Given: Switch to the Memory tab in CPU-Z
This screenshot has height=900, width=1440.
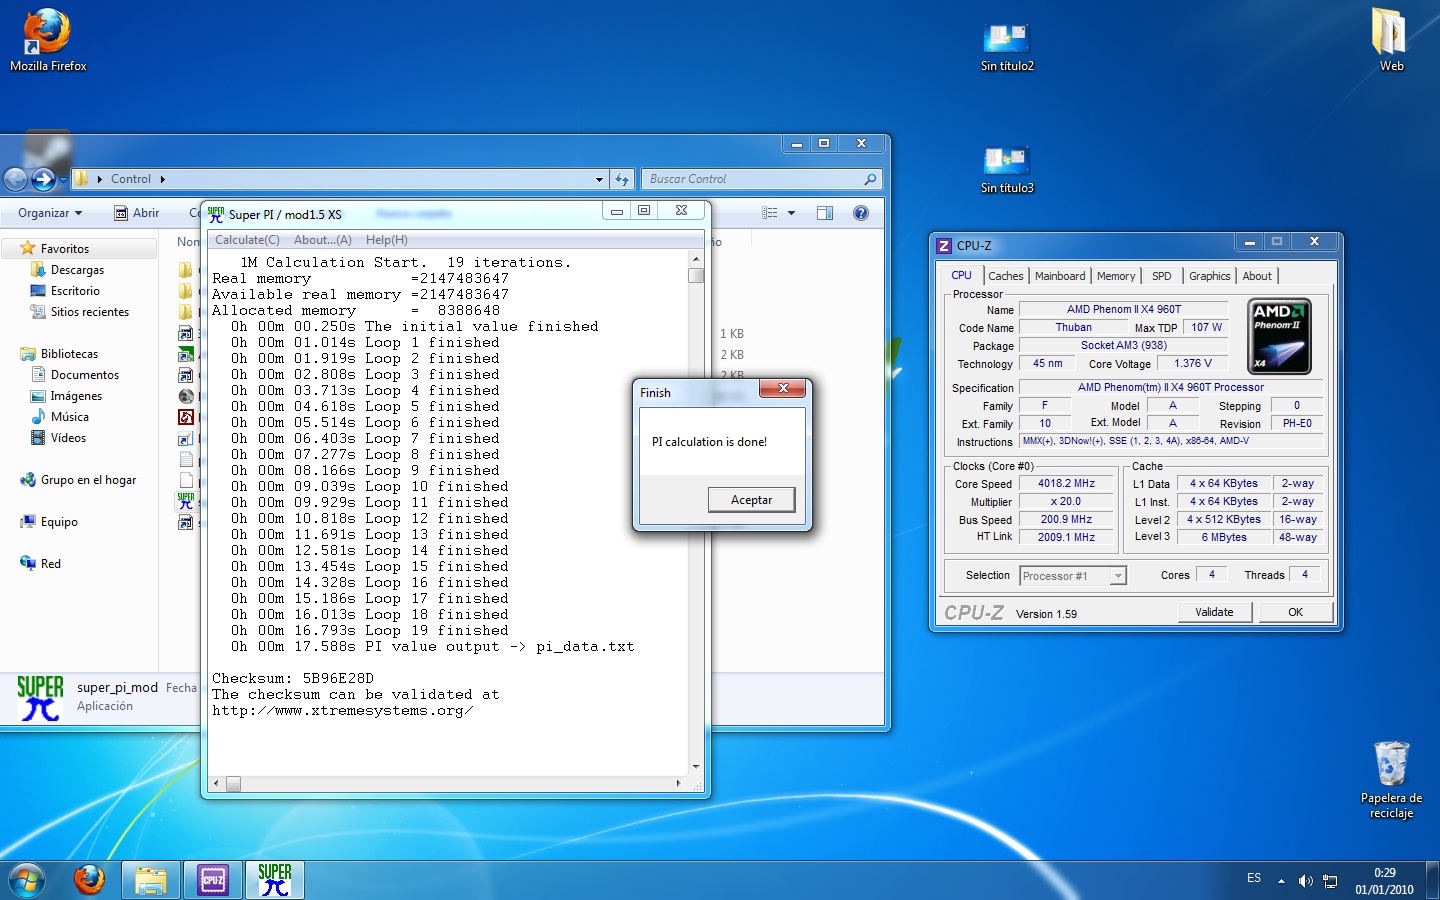Looking at the screenshot, I should 1116,276.
